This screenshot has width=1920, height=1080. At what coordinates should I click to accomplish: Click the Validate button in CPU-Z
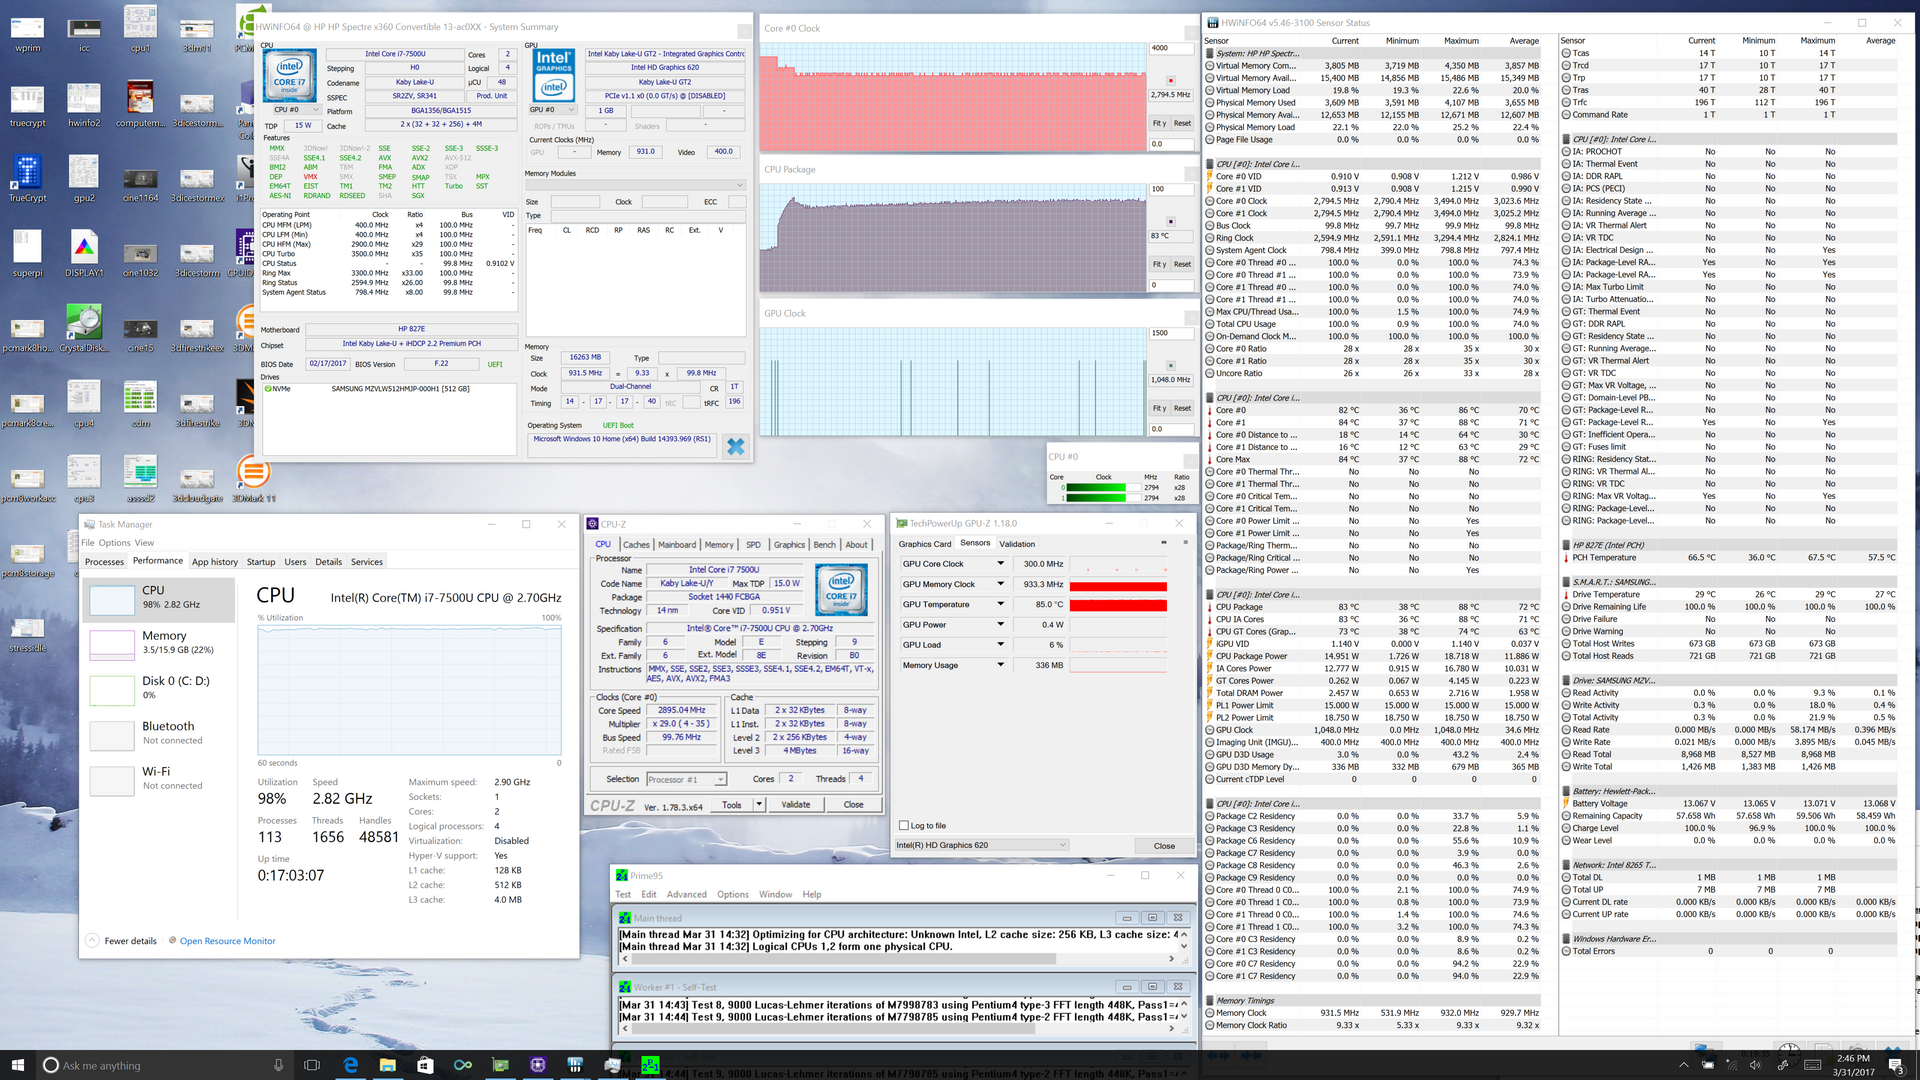(795, 804)
